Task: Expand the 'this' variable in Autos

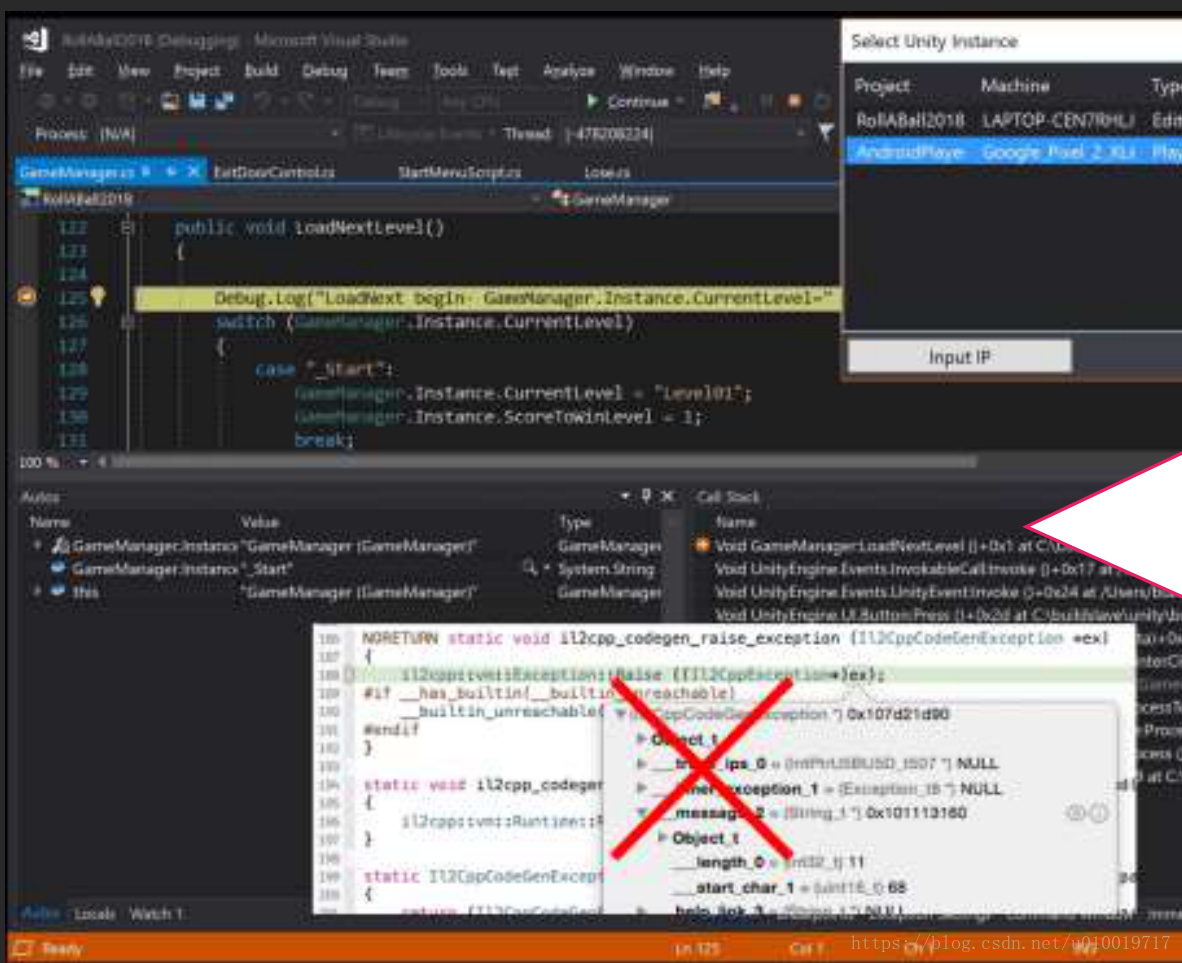Action: (x=37, y=592)
